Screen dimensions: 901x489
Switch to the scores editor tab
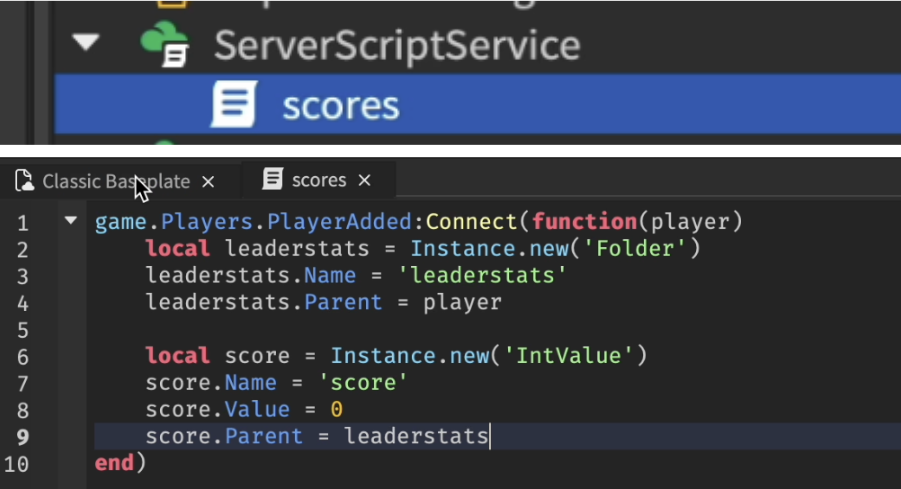point(319,180)
